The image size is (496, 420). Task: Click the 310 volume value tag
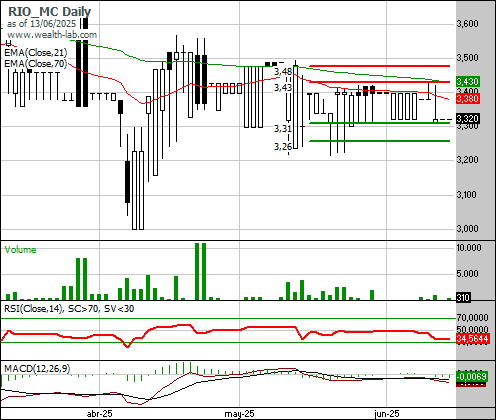click(463, 297)
